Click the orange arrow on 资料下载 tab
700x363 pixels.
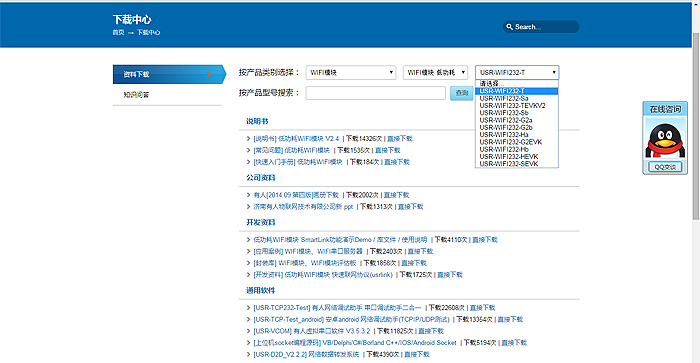tap(208, 74)
